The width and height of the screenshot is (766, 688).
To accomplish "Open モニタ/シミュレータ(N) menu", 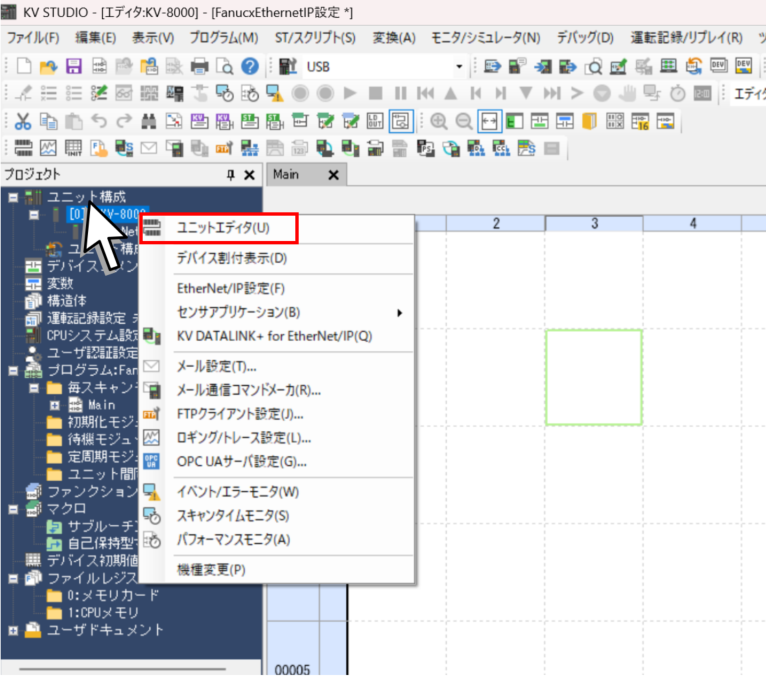I will coord(486,38).
